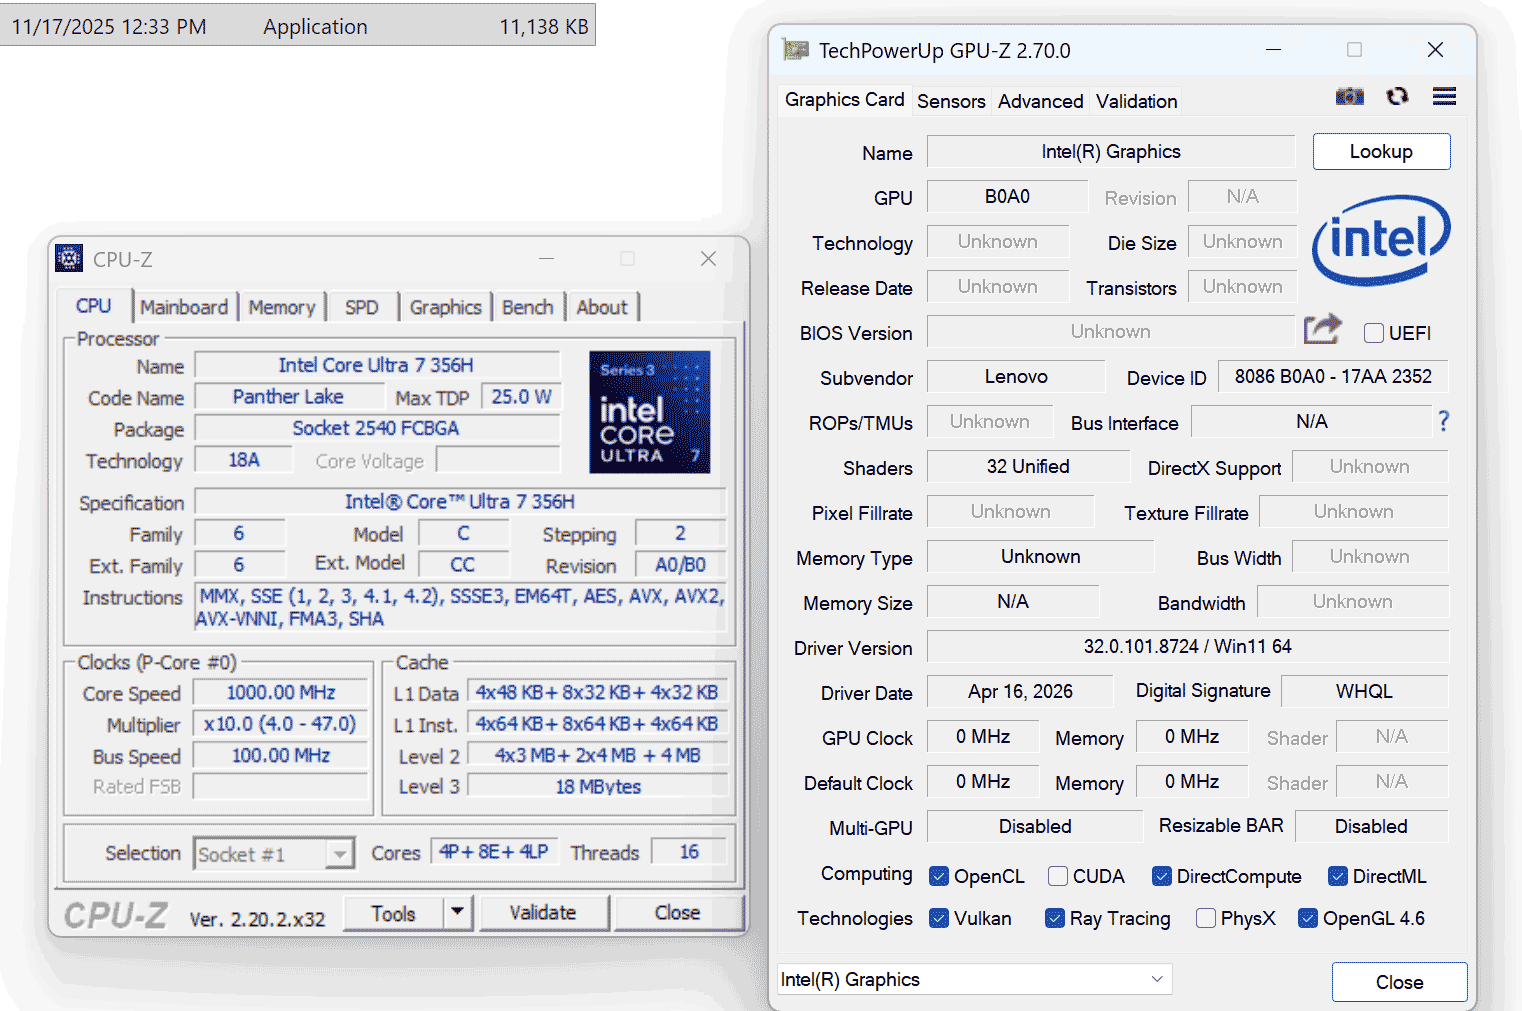Switch to the Mainboard tab in CPU-Z

pyautogui.click(x=184, y=307)
